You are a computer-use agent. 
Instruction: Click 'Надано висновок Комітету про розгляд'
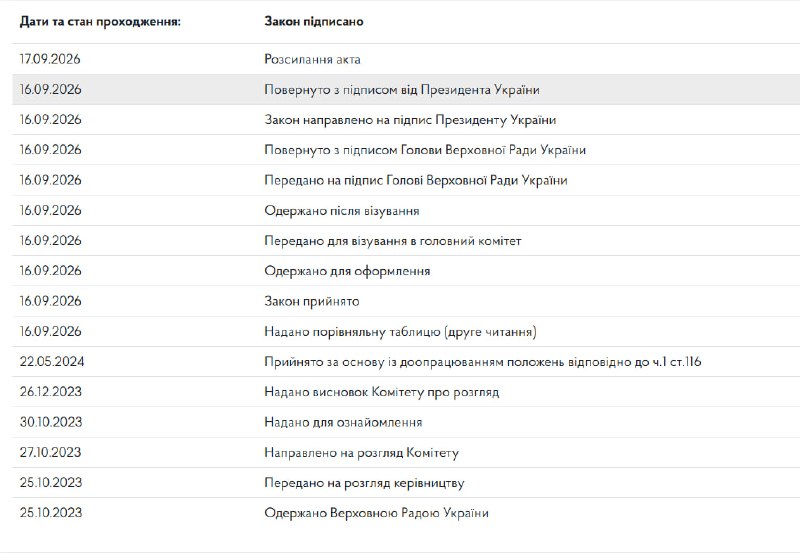point(406,392)
